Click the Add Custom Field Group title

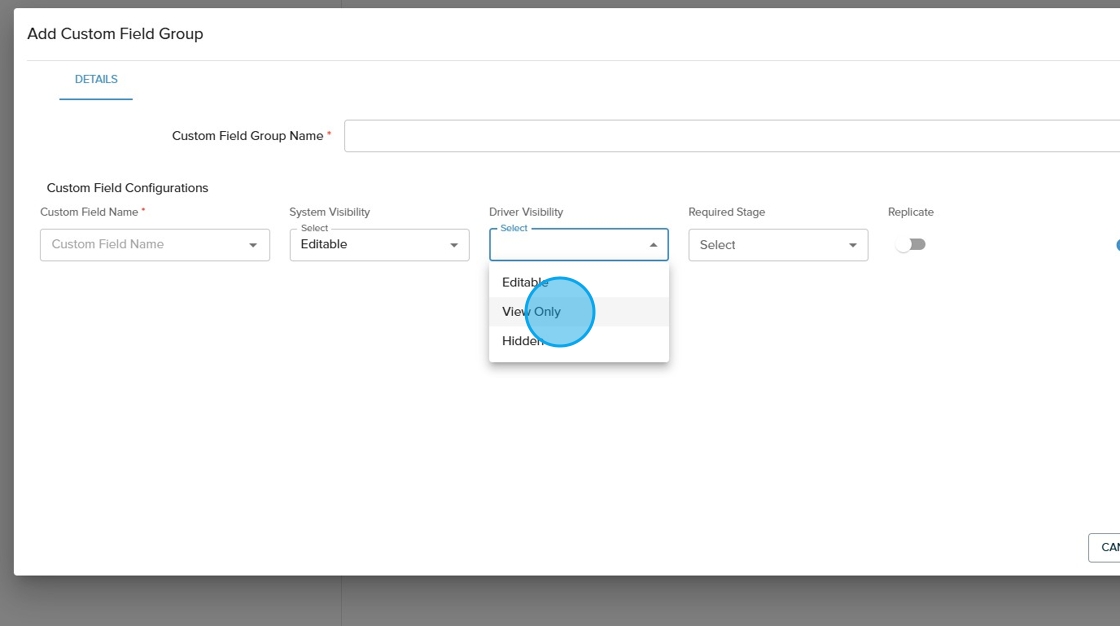[115, 34]
